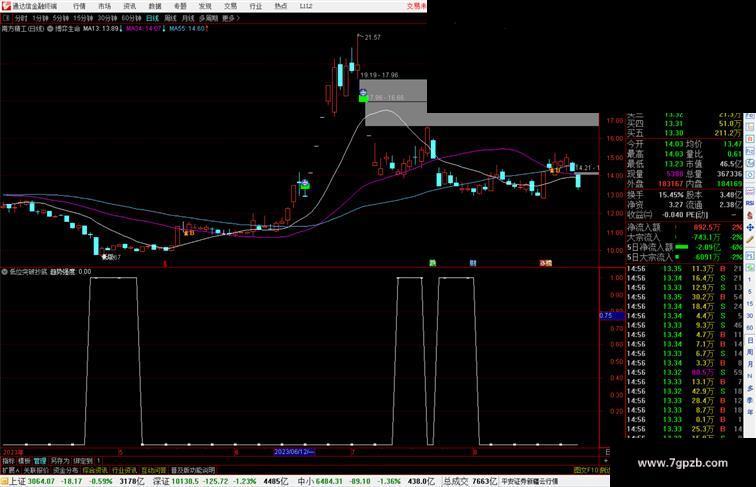This screenshot has height=487, width=756.
Task: Open the 数据 menu
Action: point(155,6)
